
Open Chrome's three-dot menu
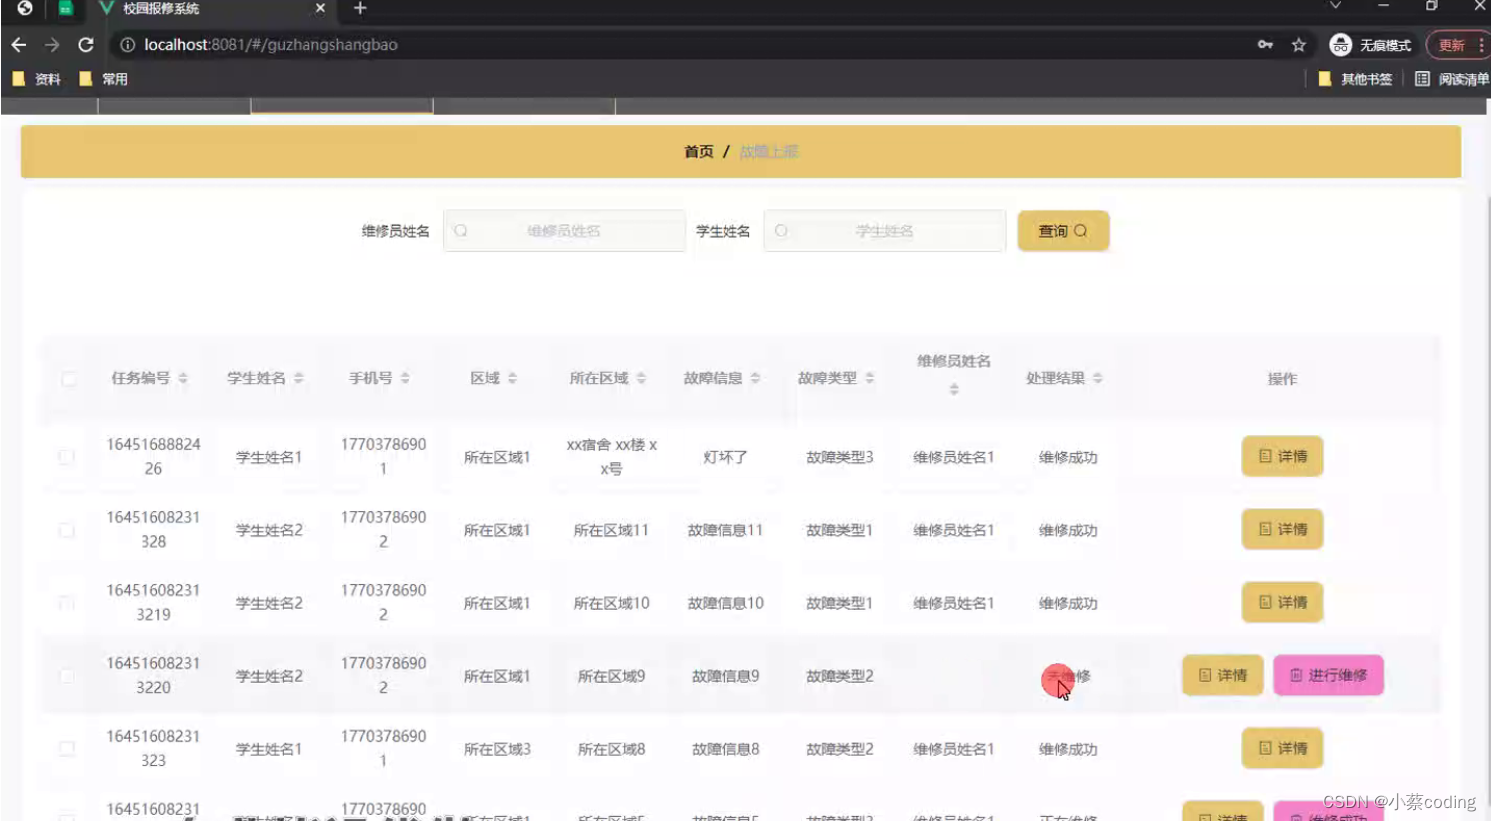1484,44
